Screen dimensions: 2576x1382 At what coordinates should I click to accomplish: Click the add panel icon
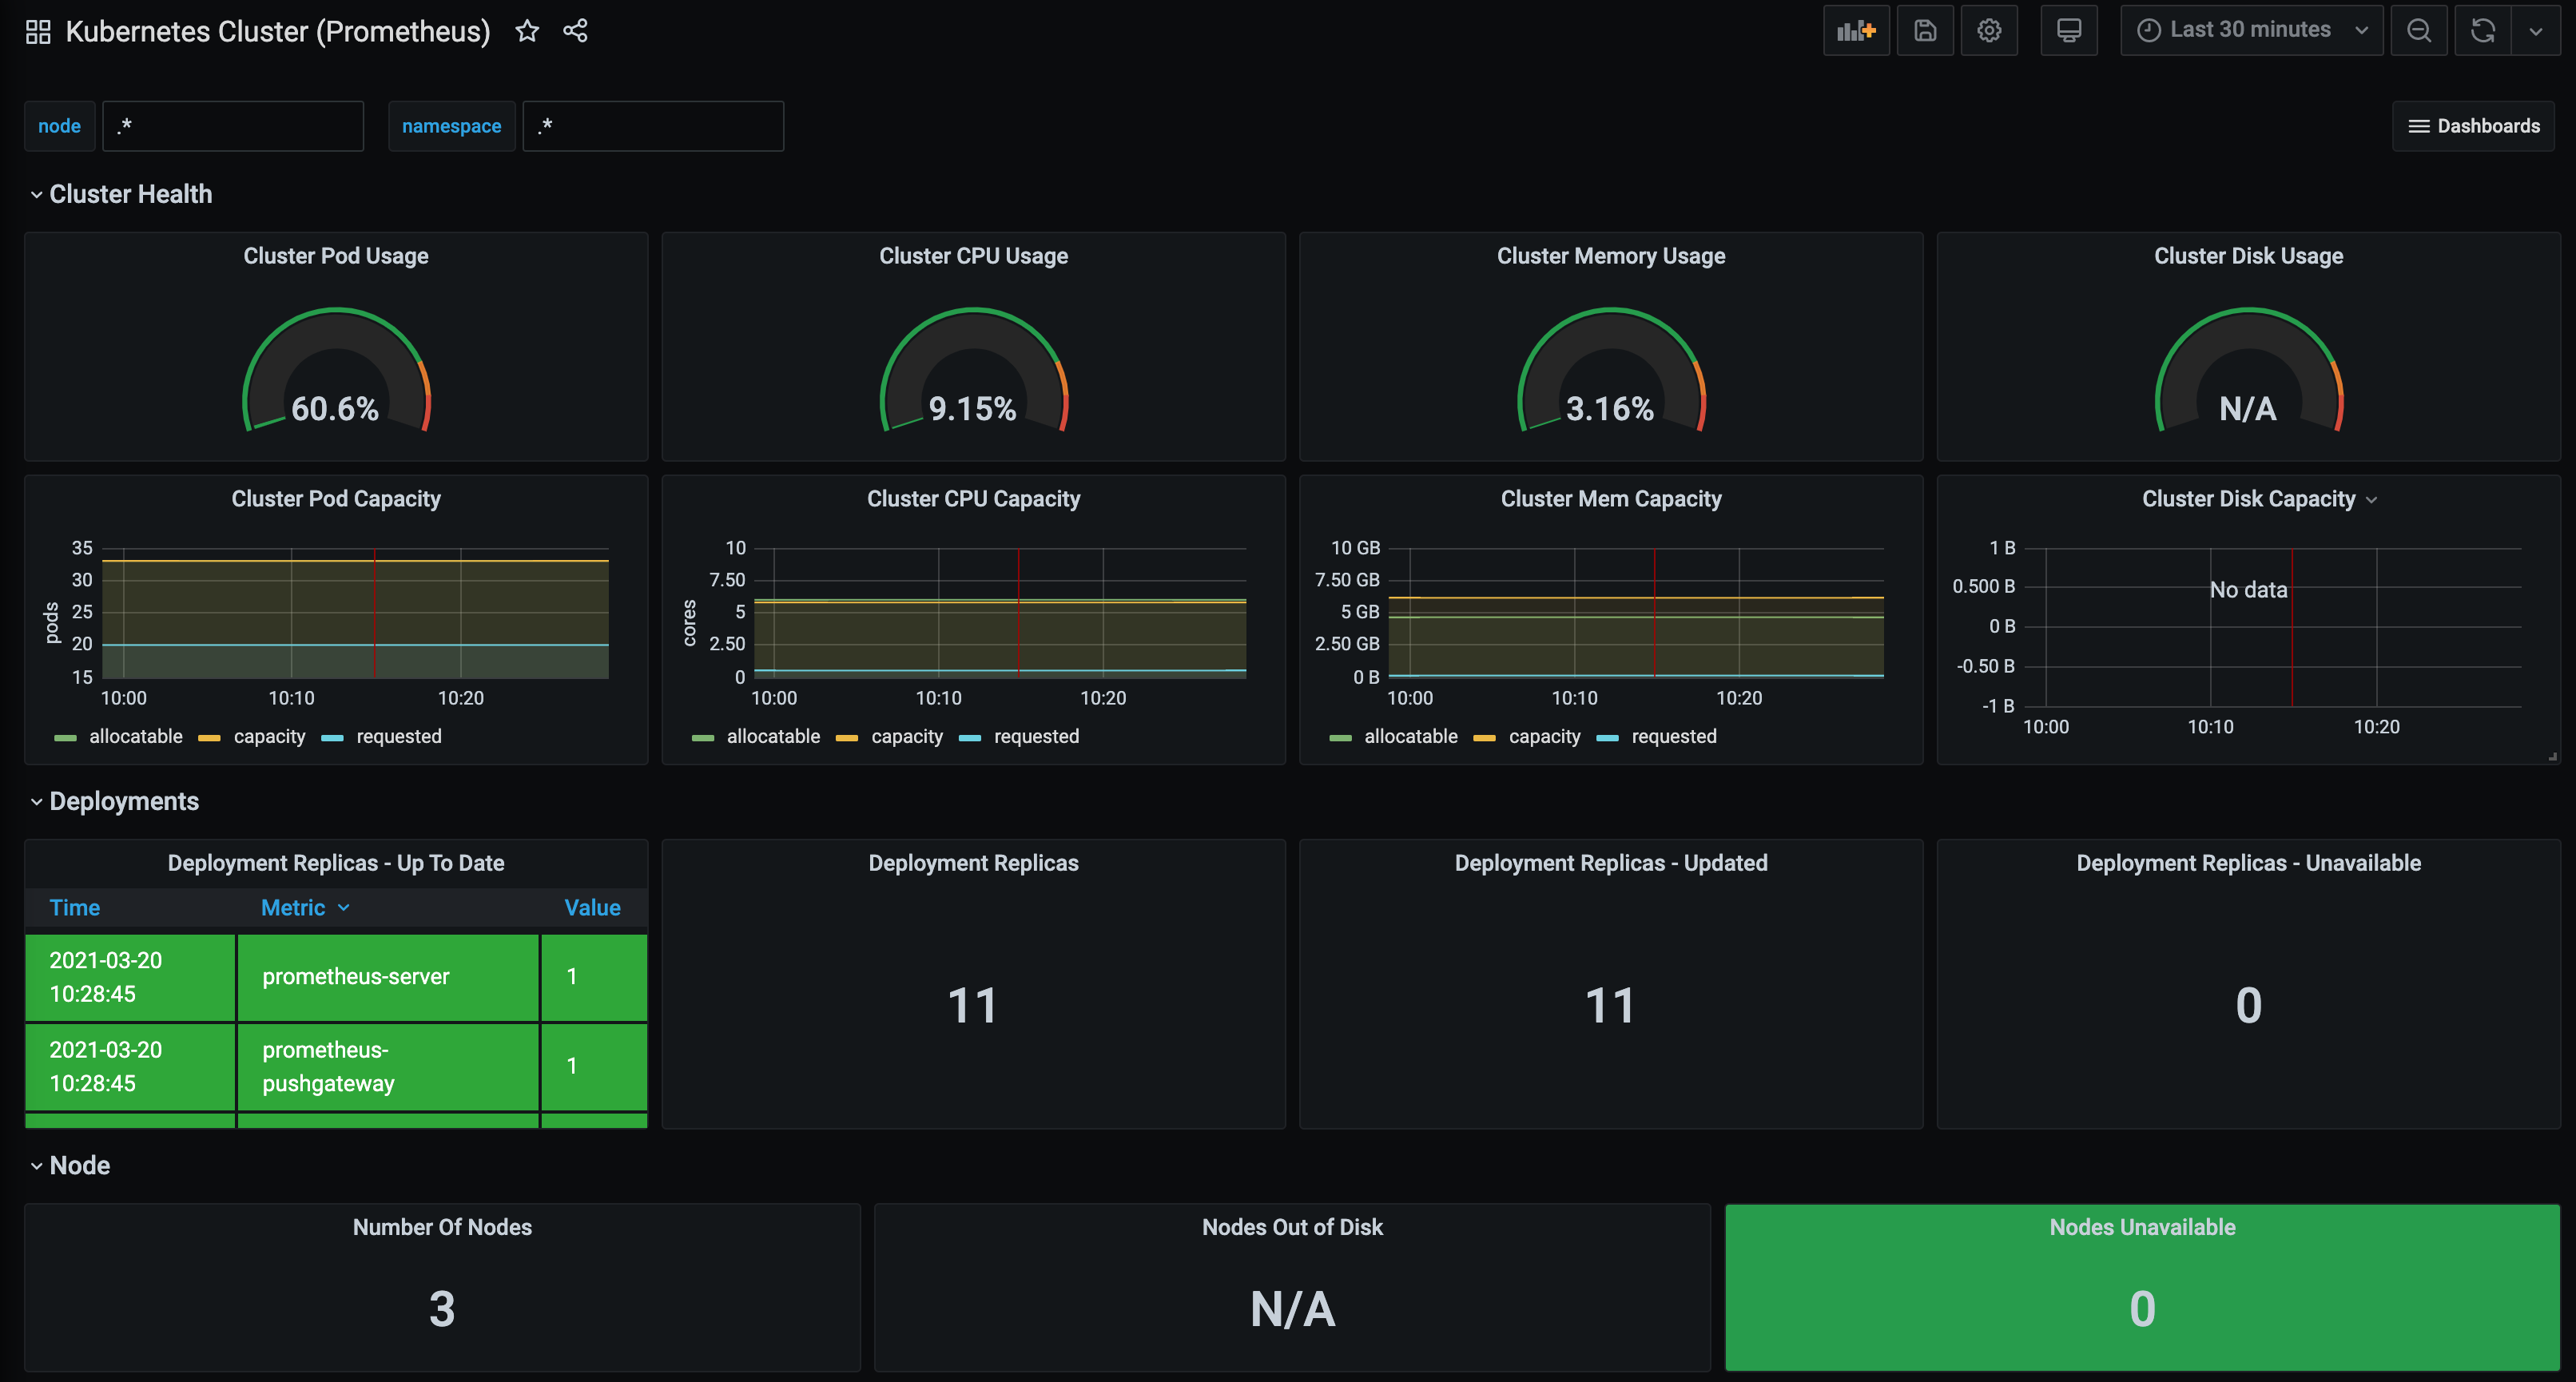pos(1856,30)
